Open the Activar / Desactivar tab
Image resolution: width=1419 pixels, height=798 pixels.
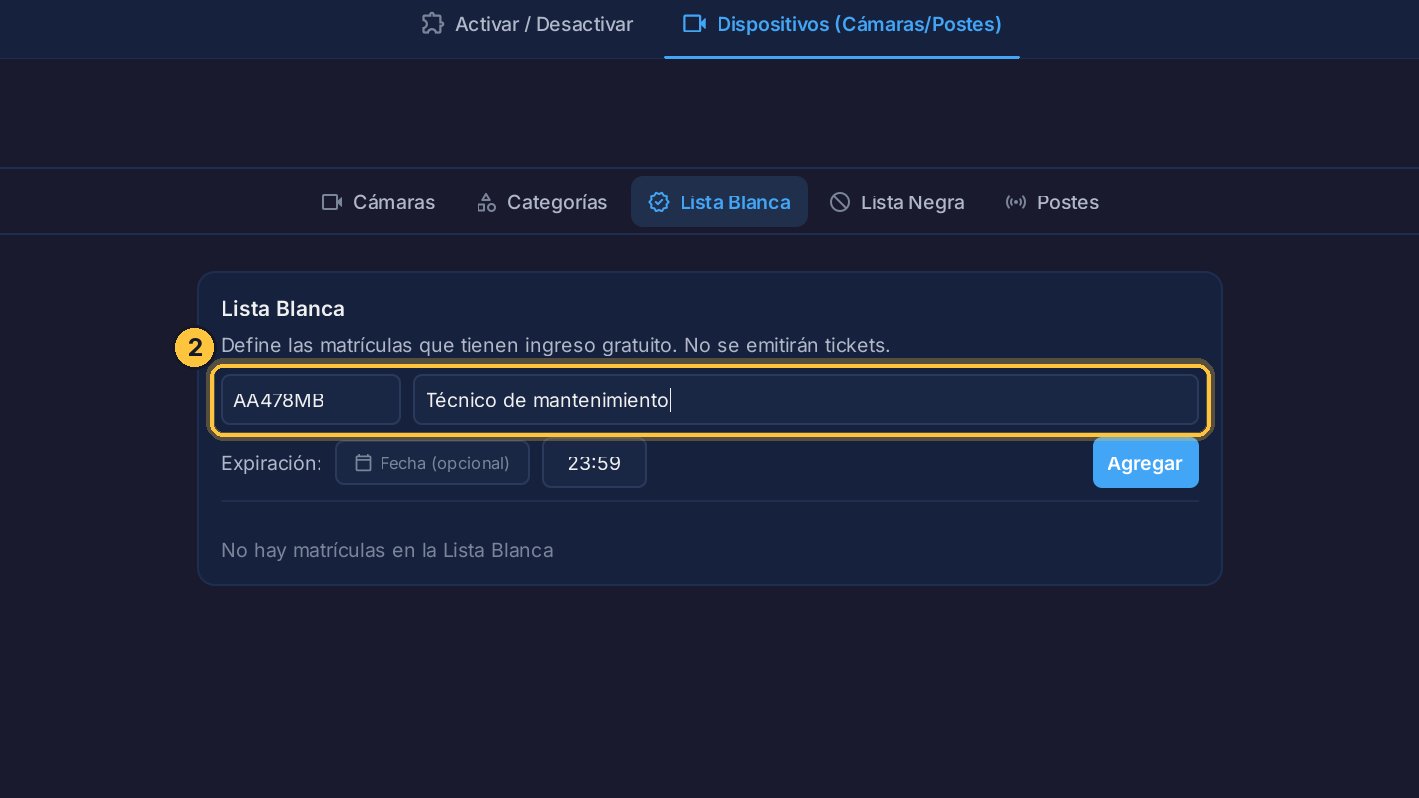[527, 24]
